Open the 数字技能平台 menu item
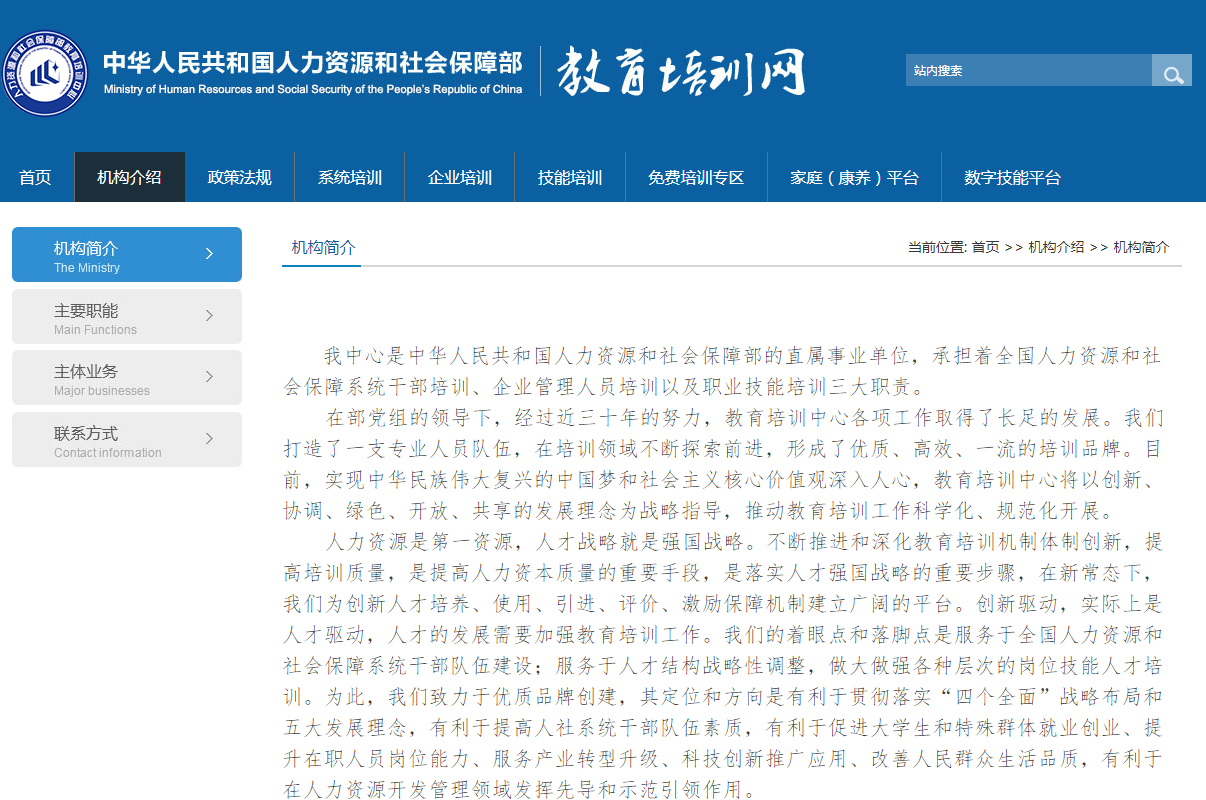1206x800 pixels. point(1012,178)
